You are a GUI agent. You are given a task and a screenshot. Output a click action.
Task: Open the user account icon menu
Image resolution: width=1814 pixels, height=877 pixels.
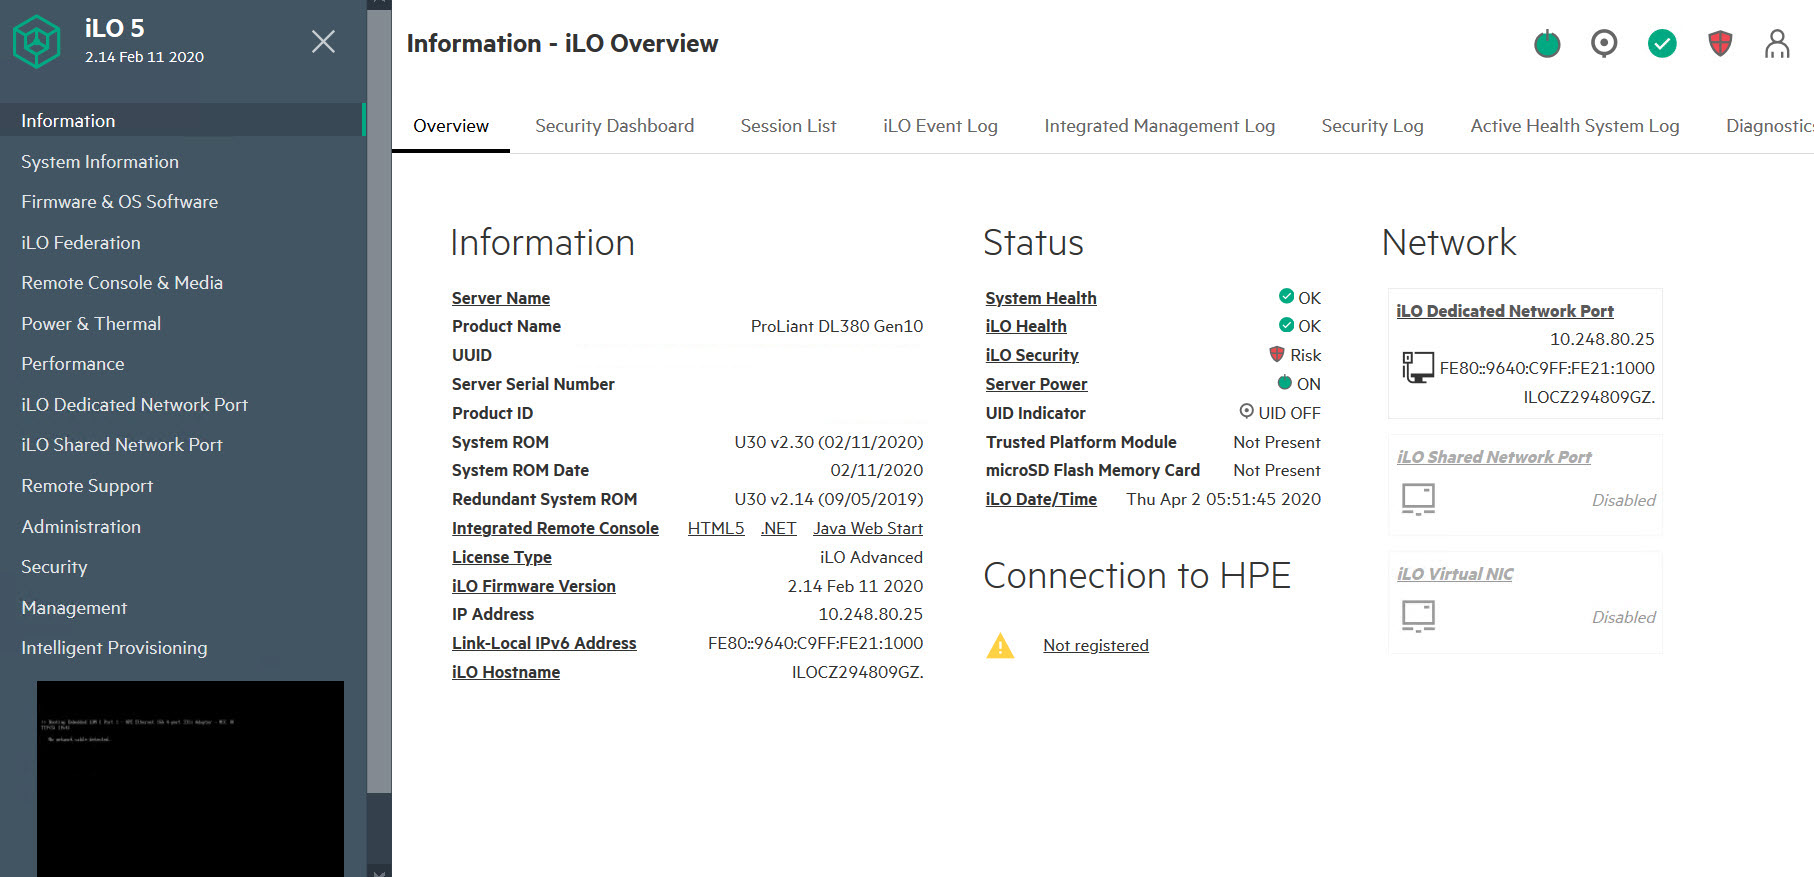pyautogui.click(x=1777, y=44)
